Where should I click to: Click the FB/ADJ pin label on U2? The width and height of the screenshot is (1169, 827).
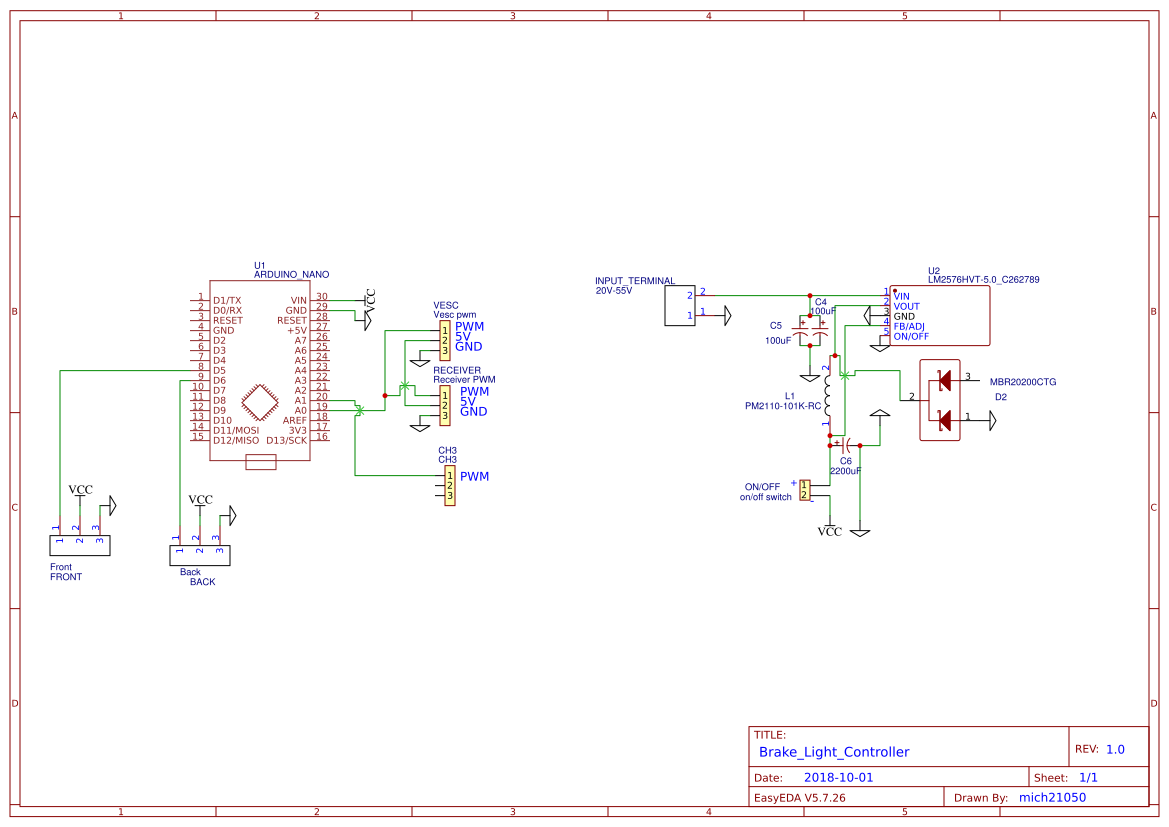pyautogui.click(x=910, y=327)
